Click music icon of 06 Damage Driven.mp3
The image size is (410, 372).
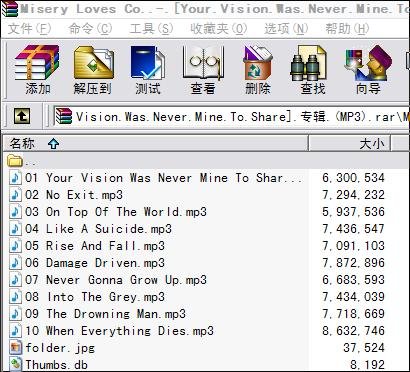[16, 263]
